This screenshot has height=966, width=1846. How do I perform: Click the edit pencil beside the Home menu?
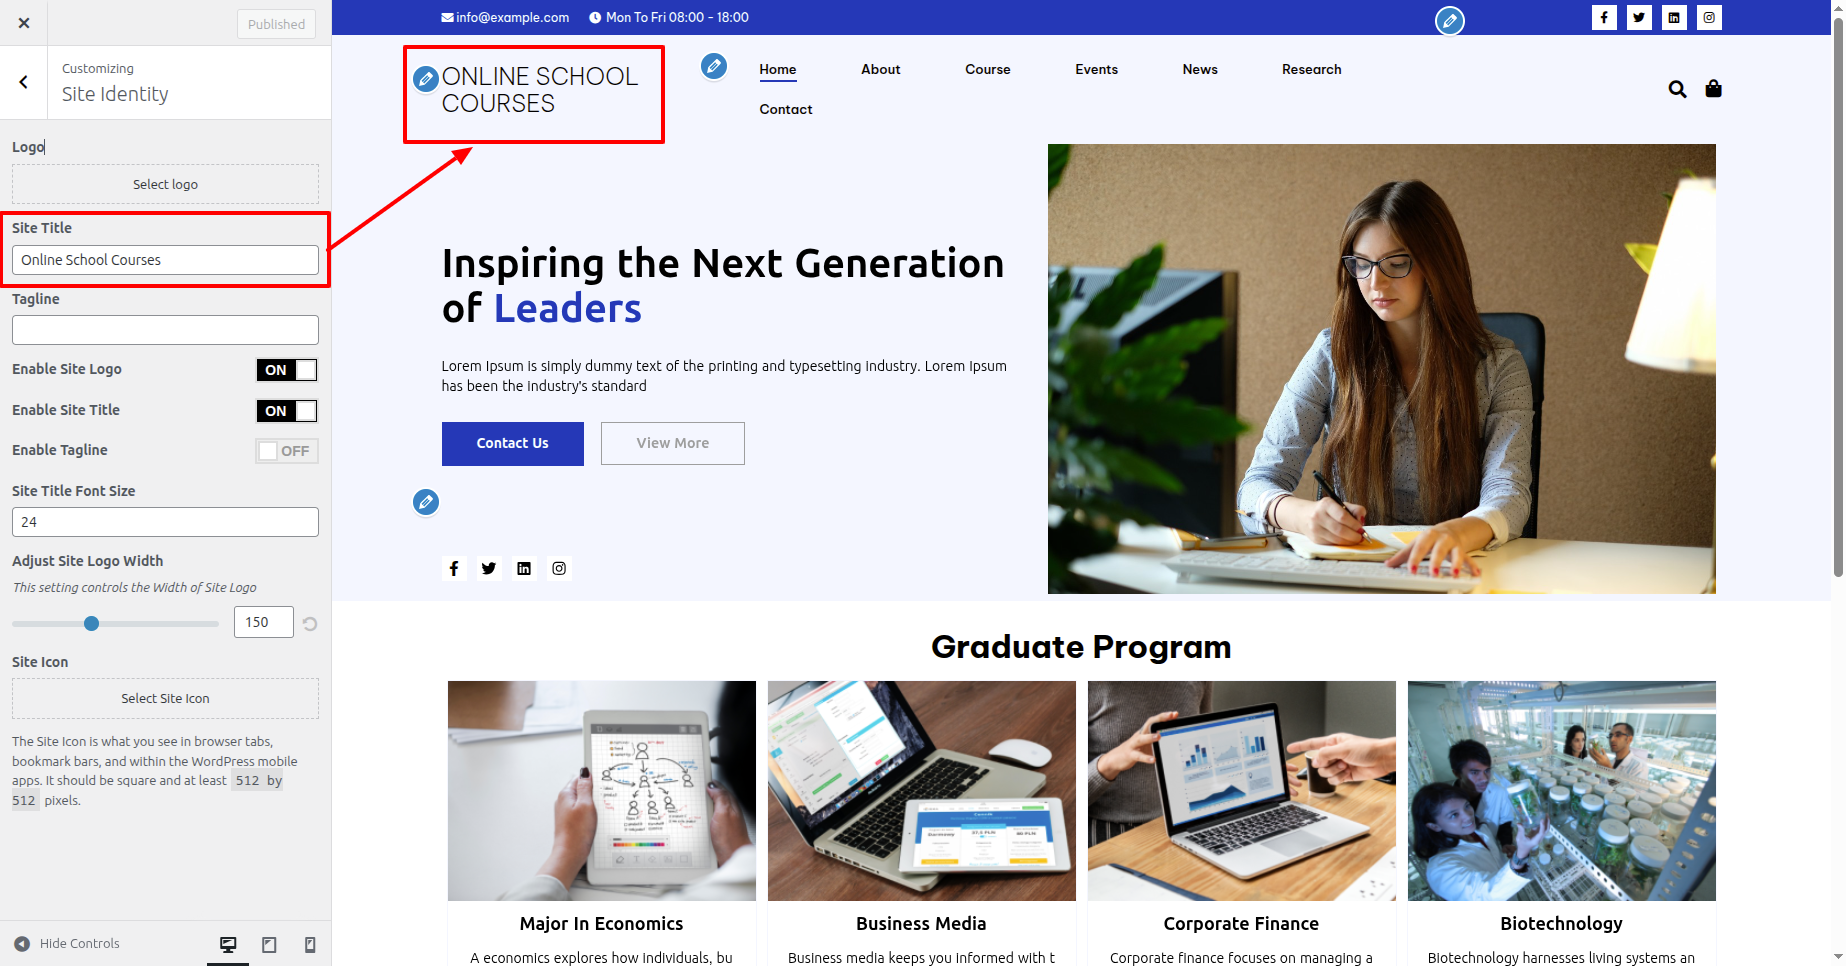(713, 67)
